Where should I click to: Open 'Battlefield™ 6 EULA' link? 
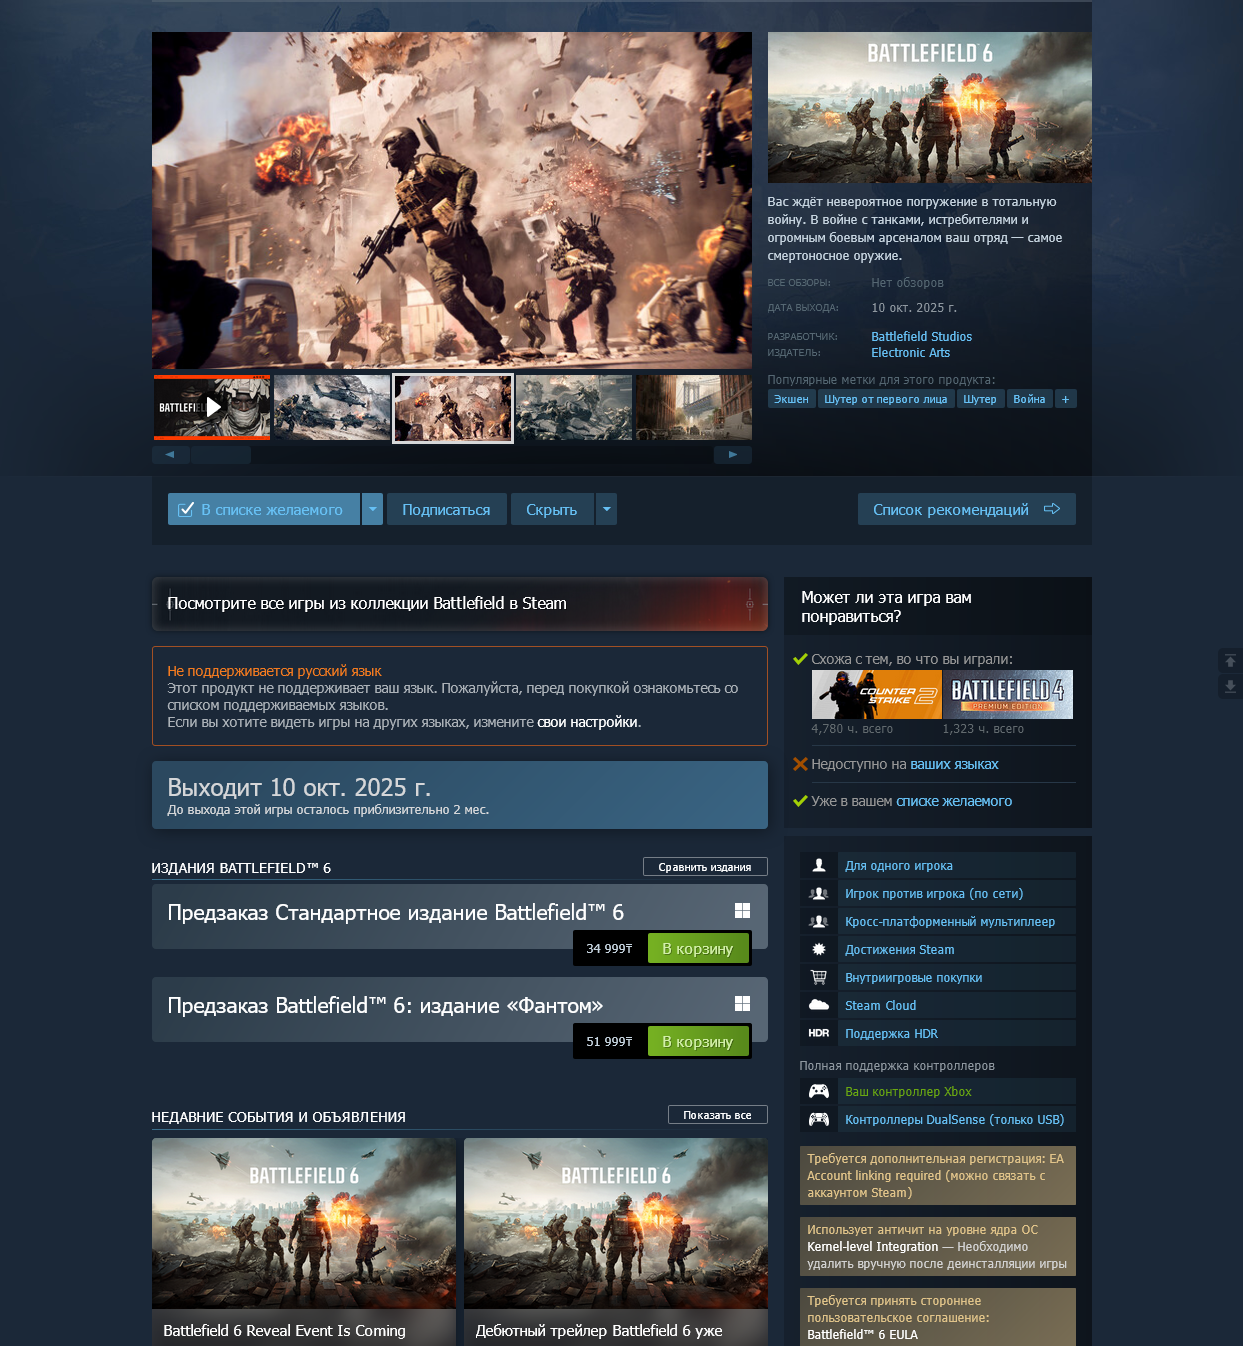(862, 1335)
